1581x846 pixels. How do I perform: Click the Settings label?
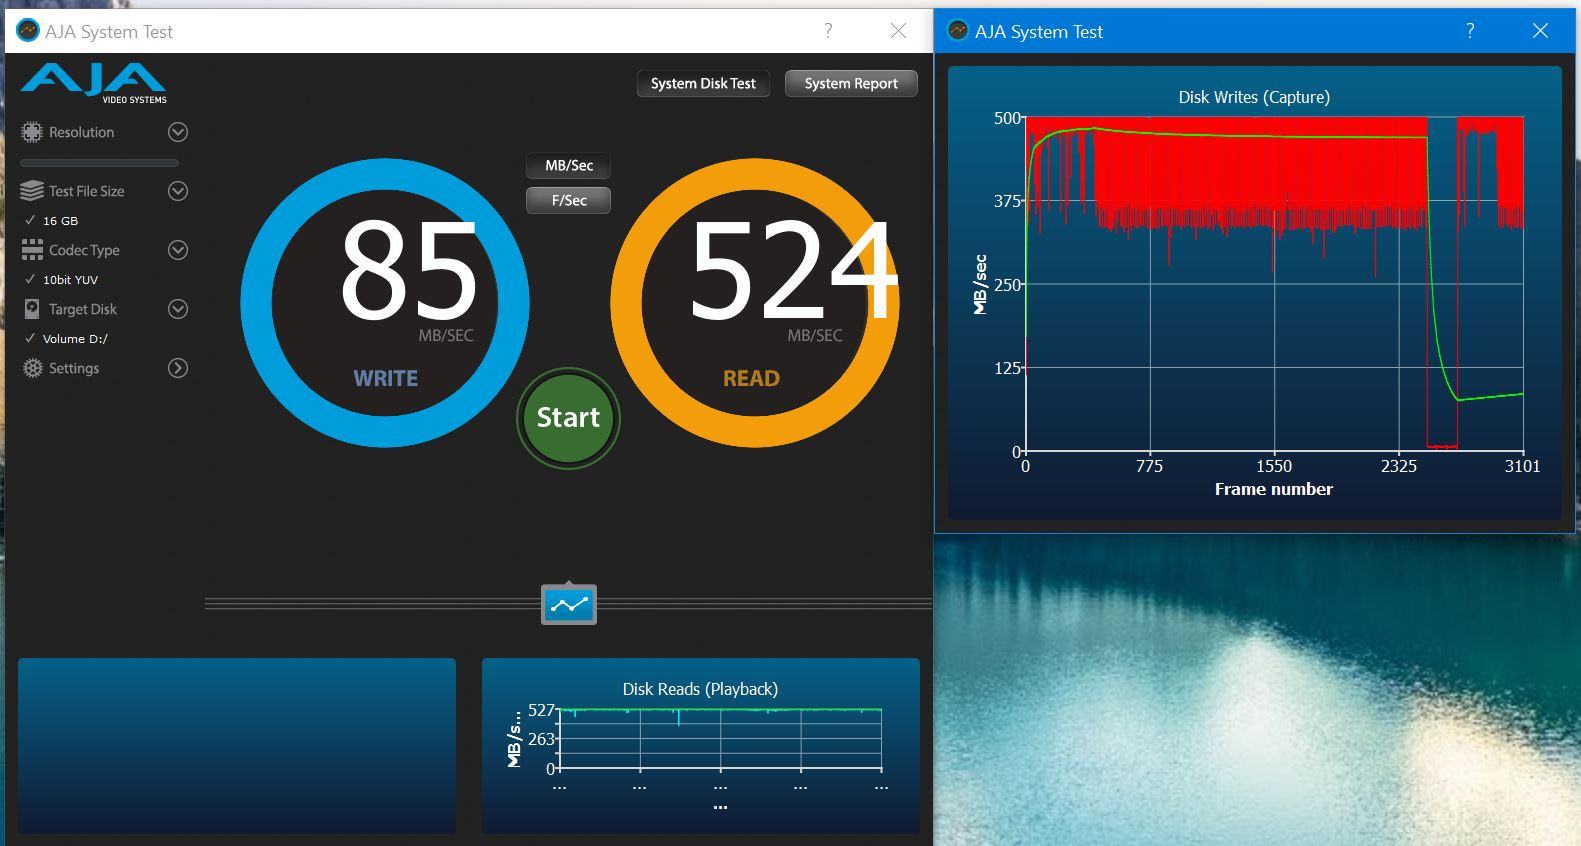(x=74, y=368)
